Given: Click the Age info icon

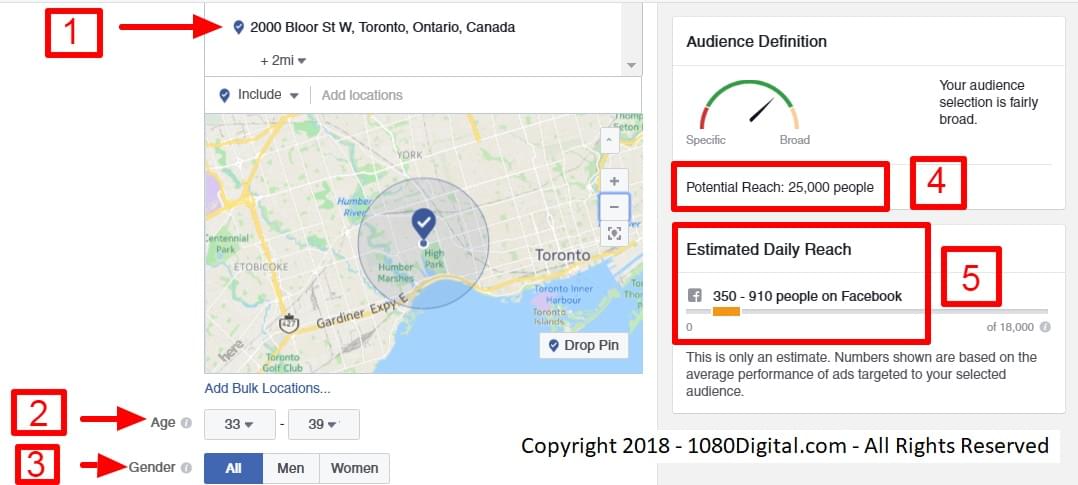Looking at the screenshot, I should tap(186, 423).
